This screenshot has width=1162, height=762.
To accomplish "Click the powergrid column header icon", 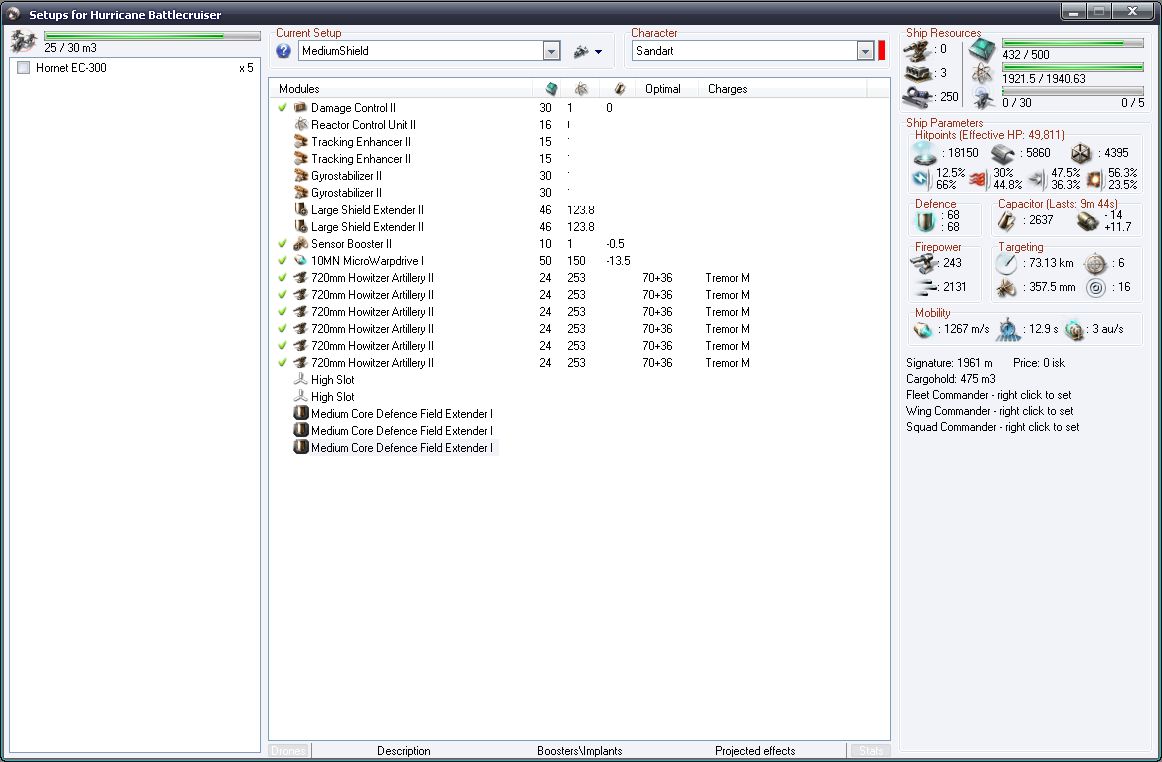I will pos(582,89).
